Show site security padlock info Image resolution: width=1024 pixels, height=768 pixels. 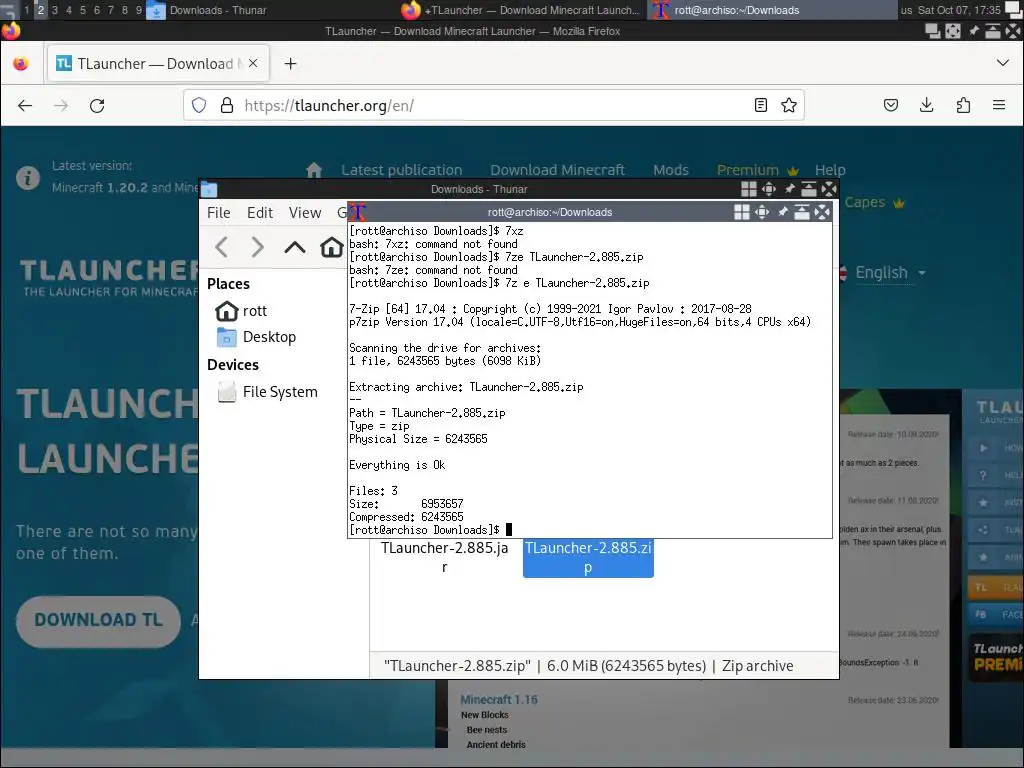click(x=227, y=105)
